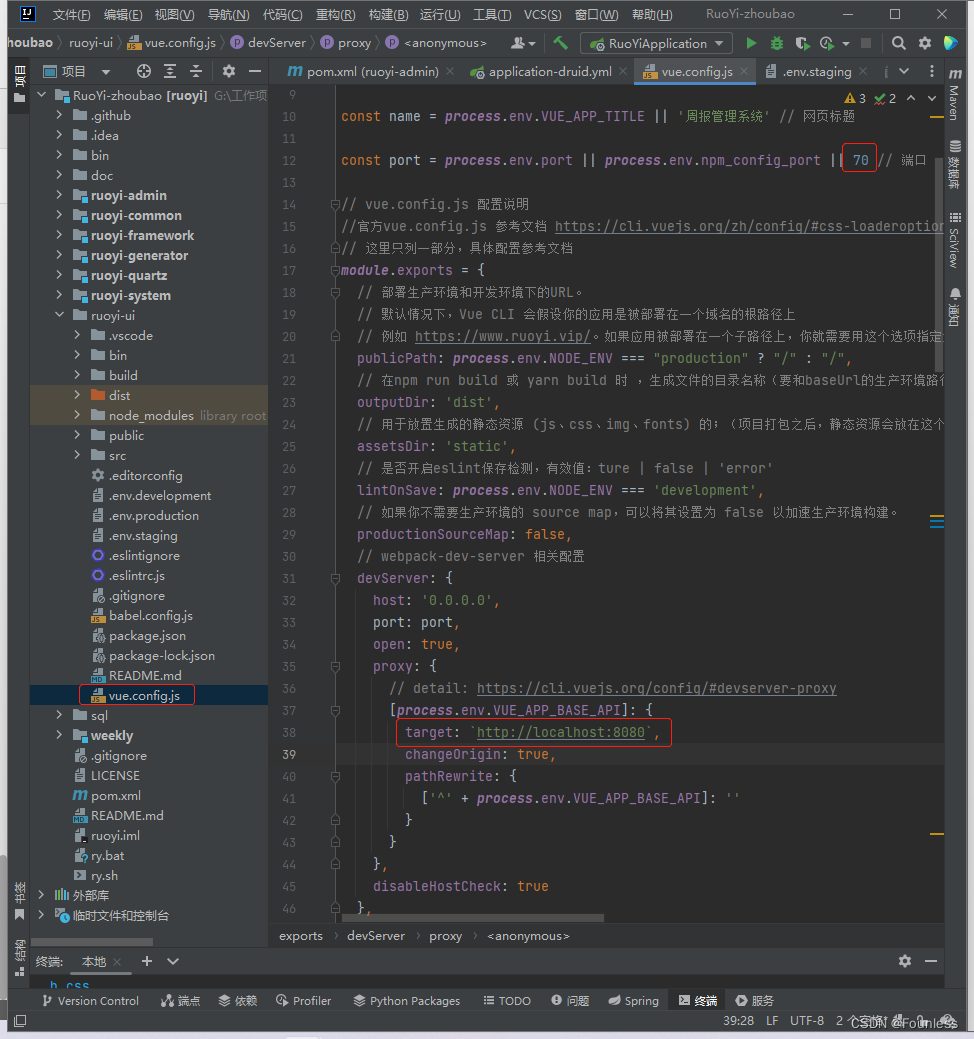Expand the ruoyi-admin module folder
The image size is (974, 1039).
59,195
